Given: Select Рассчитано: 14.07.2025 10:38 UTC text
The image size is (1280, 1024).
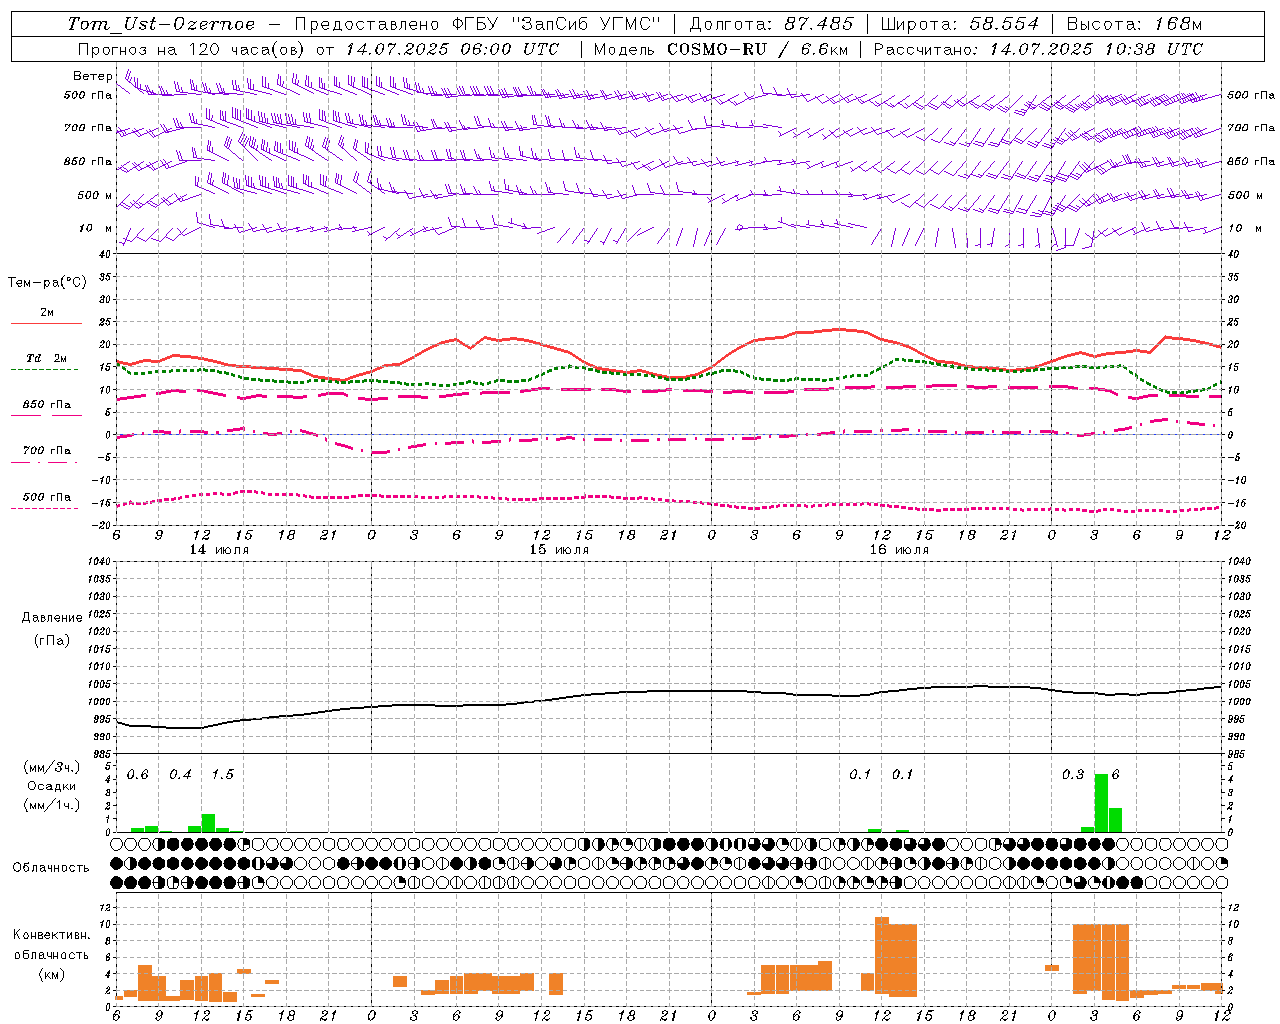Looking at the screenshot, I should click(x=1039, y=49).
